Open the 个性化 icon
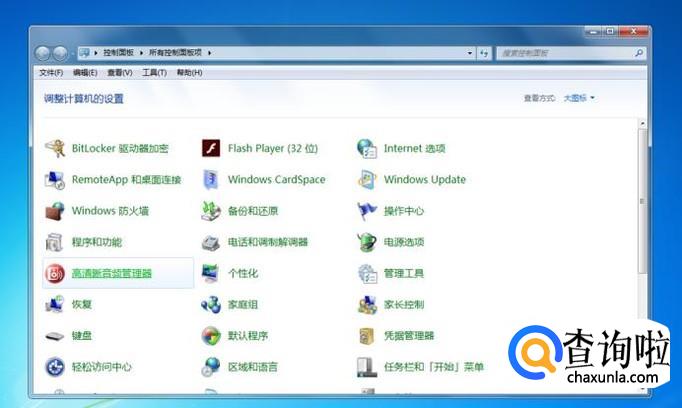This screenshot has height=408, width=682. coord(211,274)
